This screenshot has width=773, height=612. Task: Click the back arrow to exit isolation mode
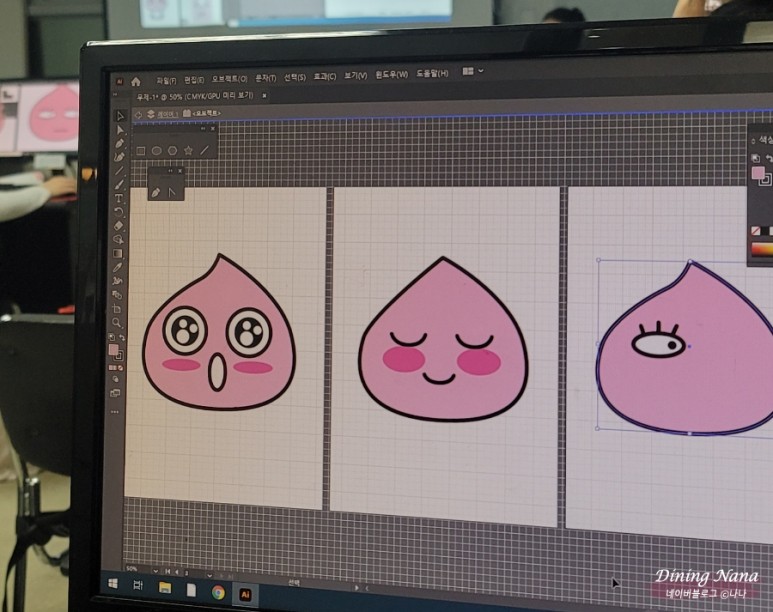click(x=139, y=115)
